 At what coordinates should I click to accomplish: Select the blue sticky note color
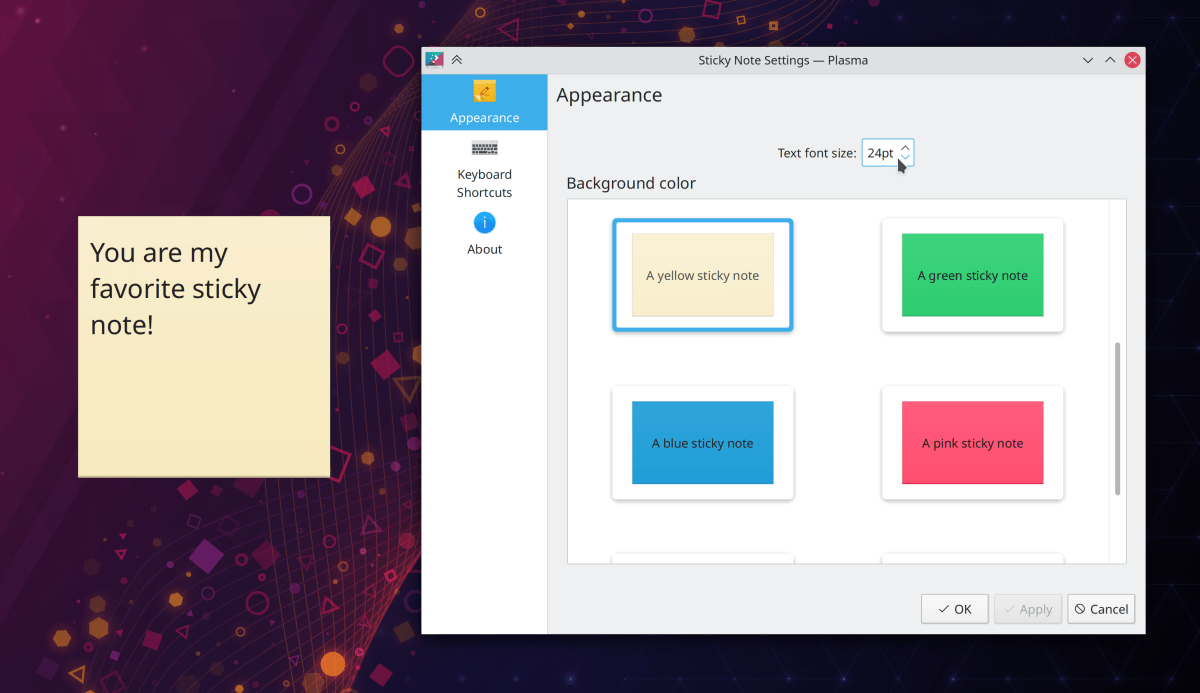[702, 443]
